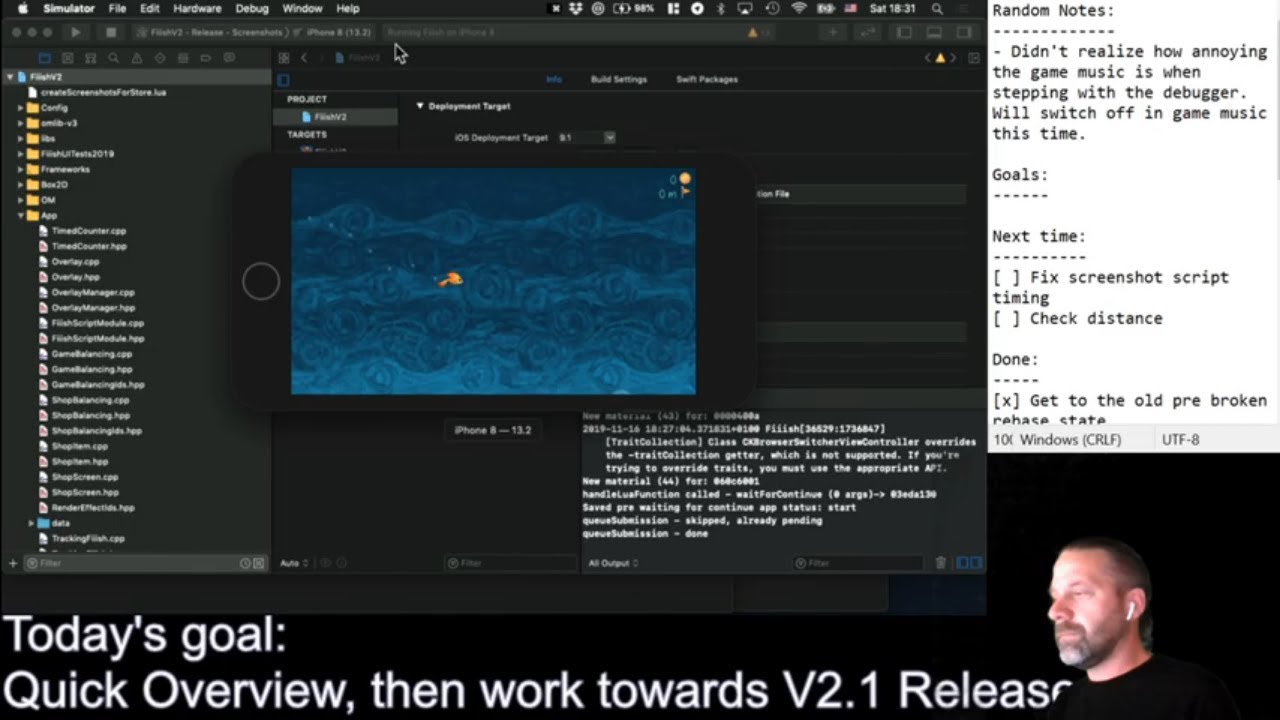Click the toolbar warning triangle indicator

pos(752,32)
